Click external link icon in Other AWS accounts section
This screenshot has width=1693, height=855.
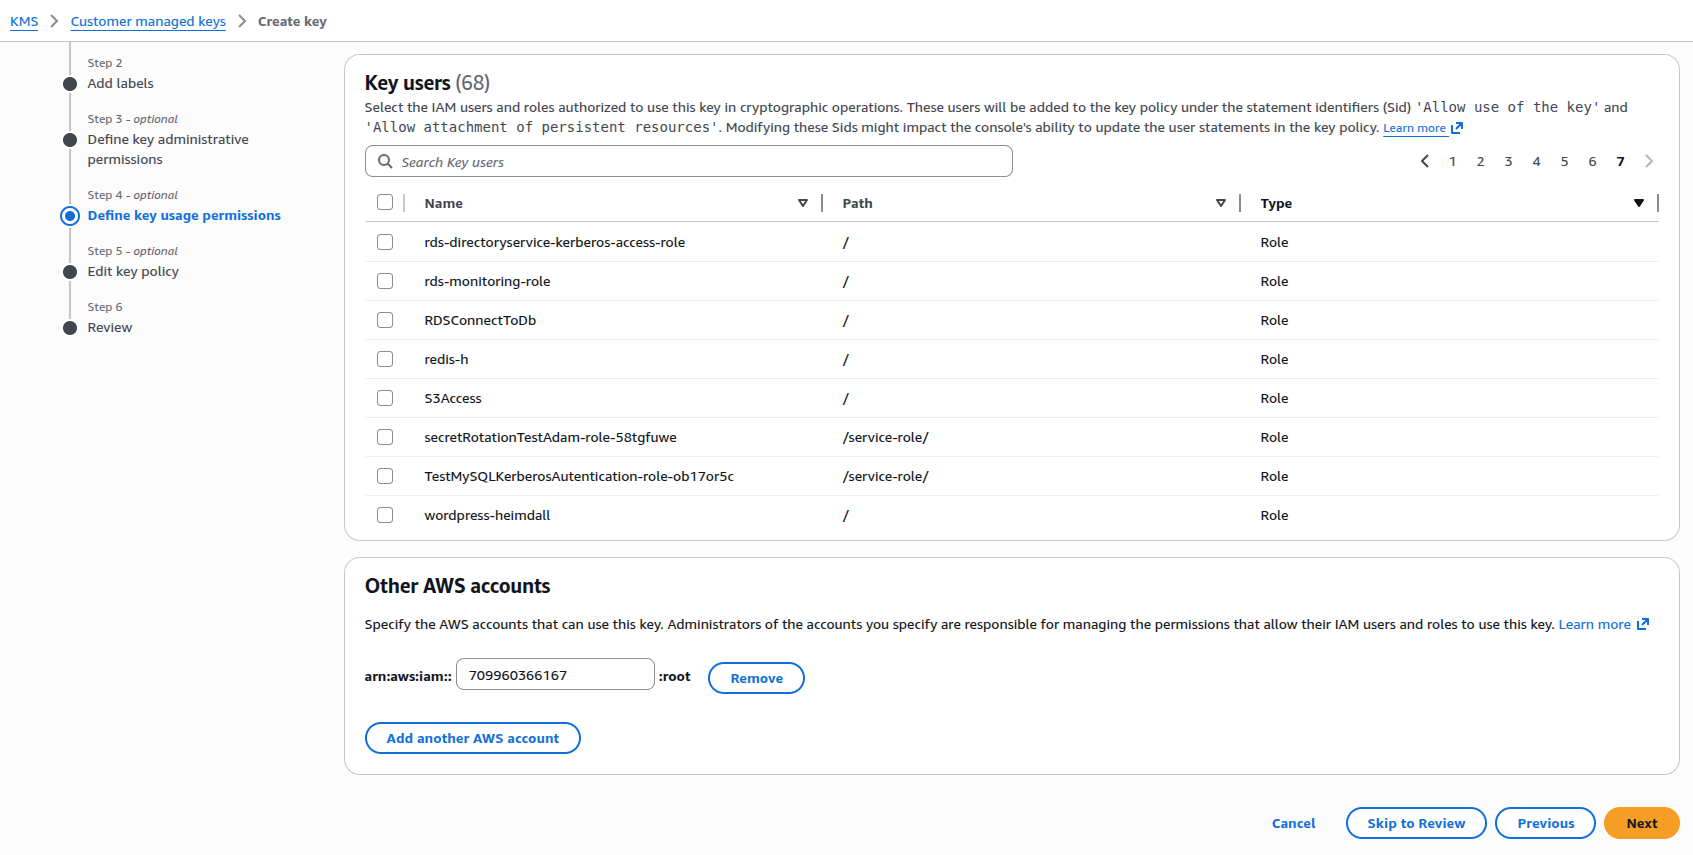pos(1644,623)
